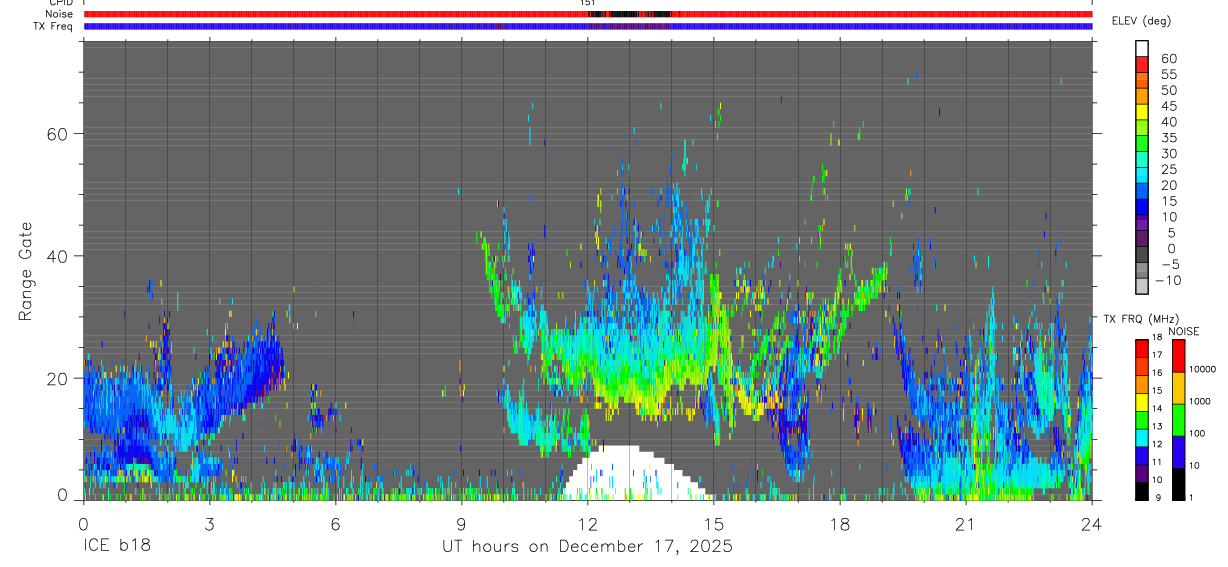Image resolution: width=1228 pixels, height=567 pixels.
Task: Select the blue 15–20 degree elevation swatch
Action: (1142, 192)
